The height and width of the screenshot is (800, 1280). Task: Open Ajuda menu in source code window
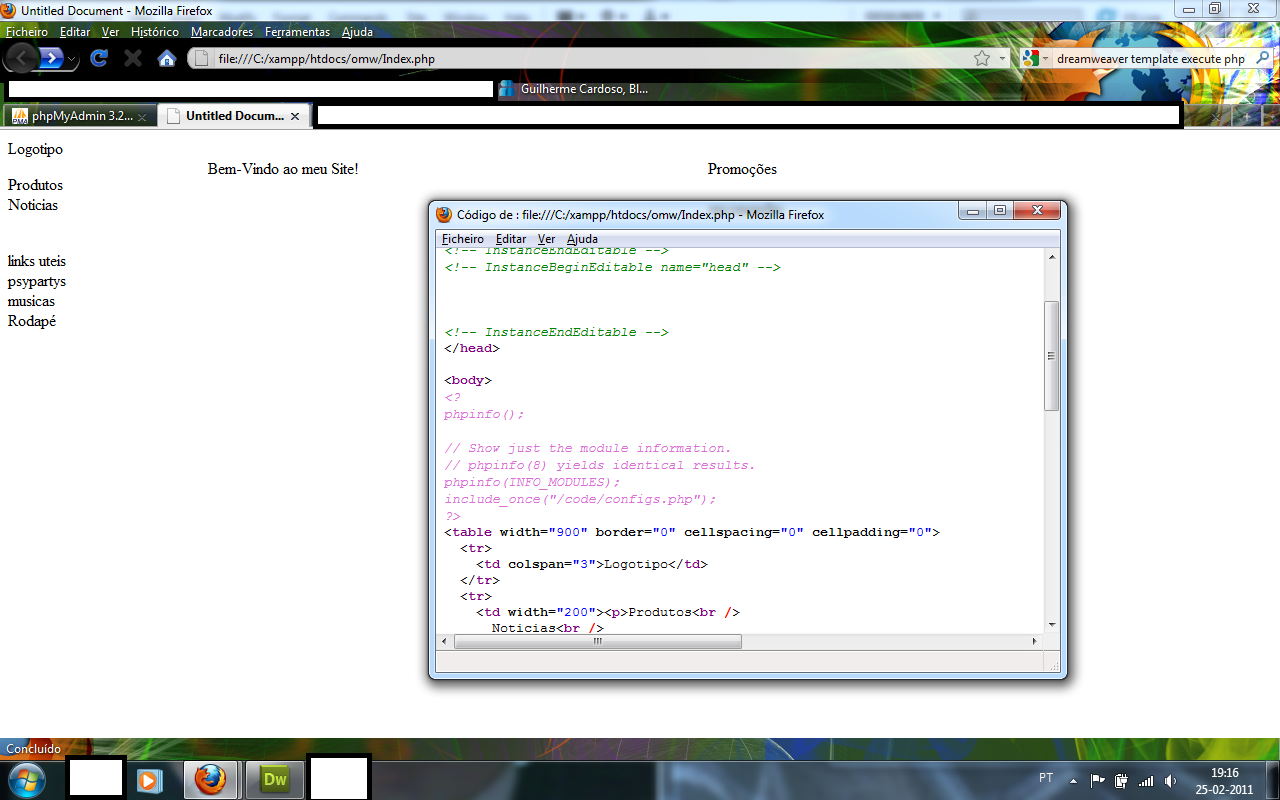tap(582, 239)
